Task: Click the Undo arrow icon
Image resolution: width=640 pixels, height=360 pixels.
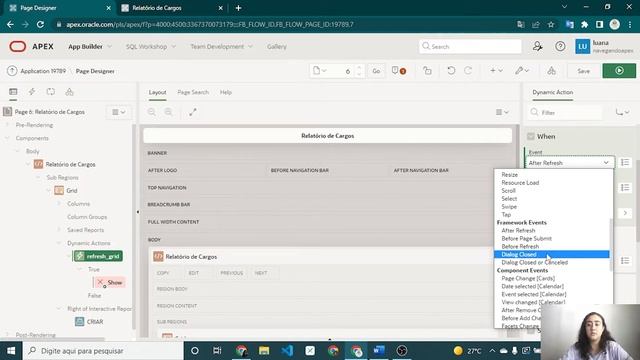Action: [x=451, y=71]
